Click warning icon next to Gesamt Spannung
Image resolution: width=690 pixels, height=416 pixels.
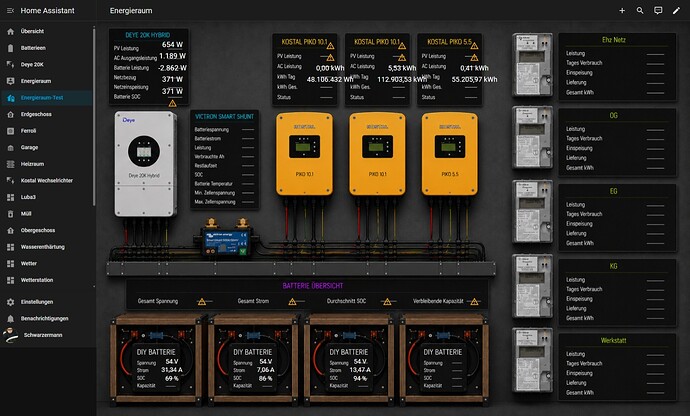(x=202, y=302)
